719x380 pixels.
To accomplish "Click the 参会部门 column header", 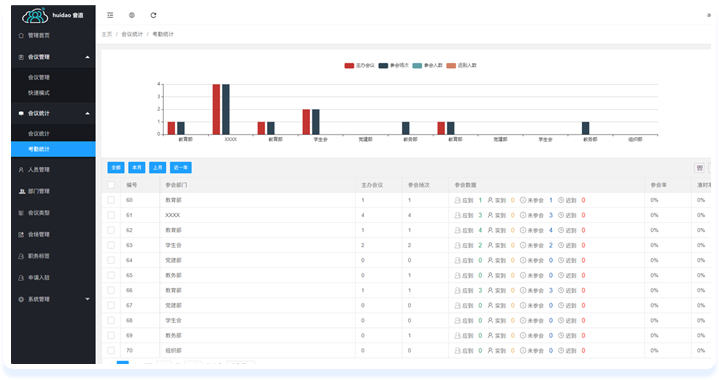I will coord(177,185).
